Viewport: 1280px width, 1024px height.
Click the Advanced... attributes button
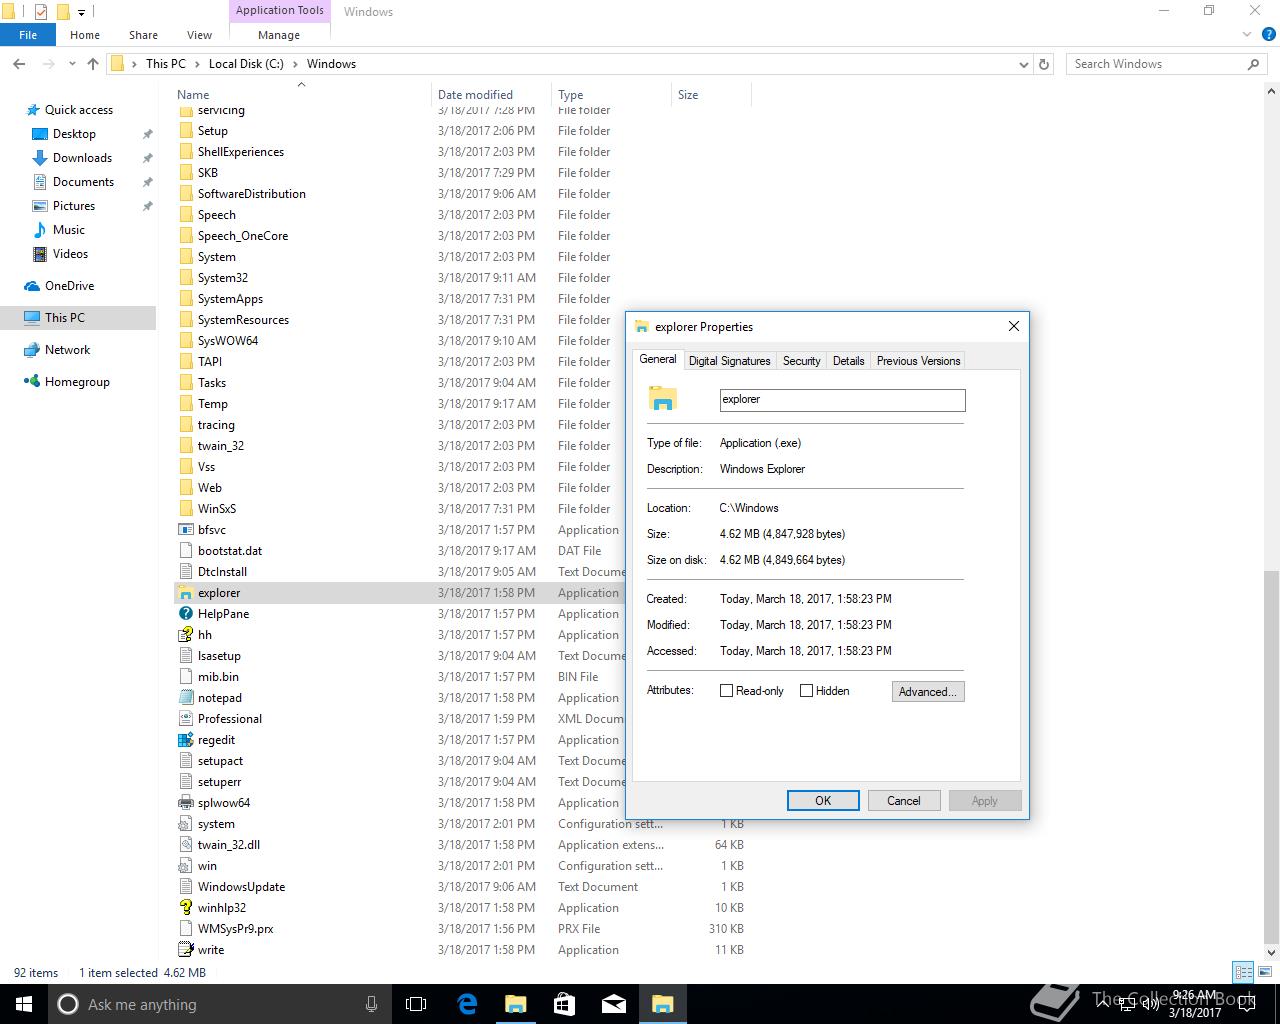click(x=928, y=691)
